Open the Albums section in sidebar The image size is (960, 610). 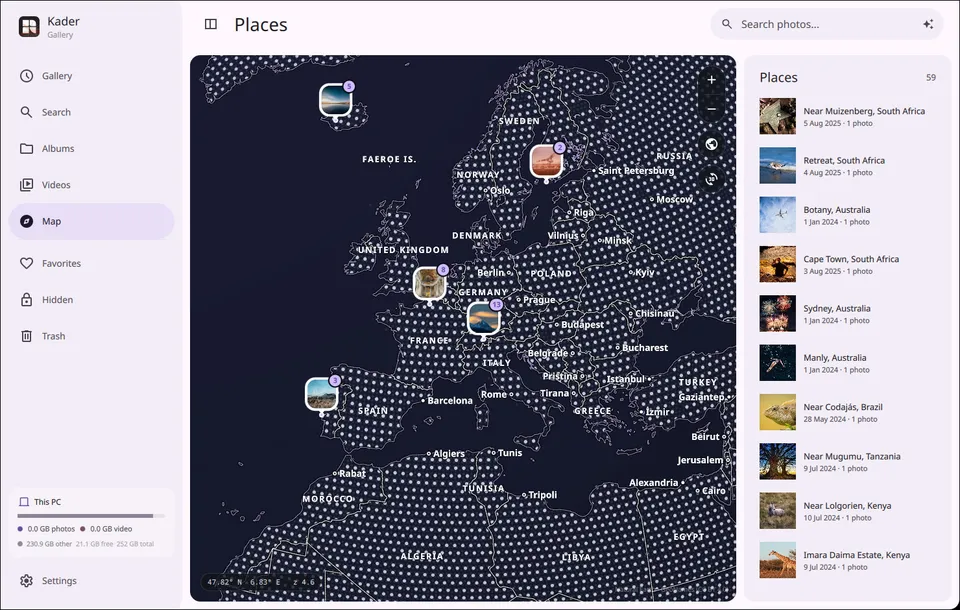point(92,148)
